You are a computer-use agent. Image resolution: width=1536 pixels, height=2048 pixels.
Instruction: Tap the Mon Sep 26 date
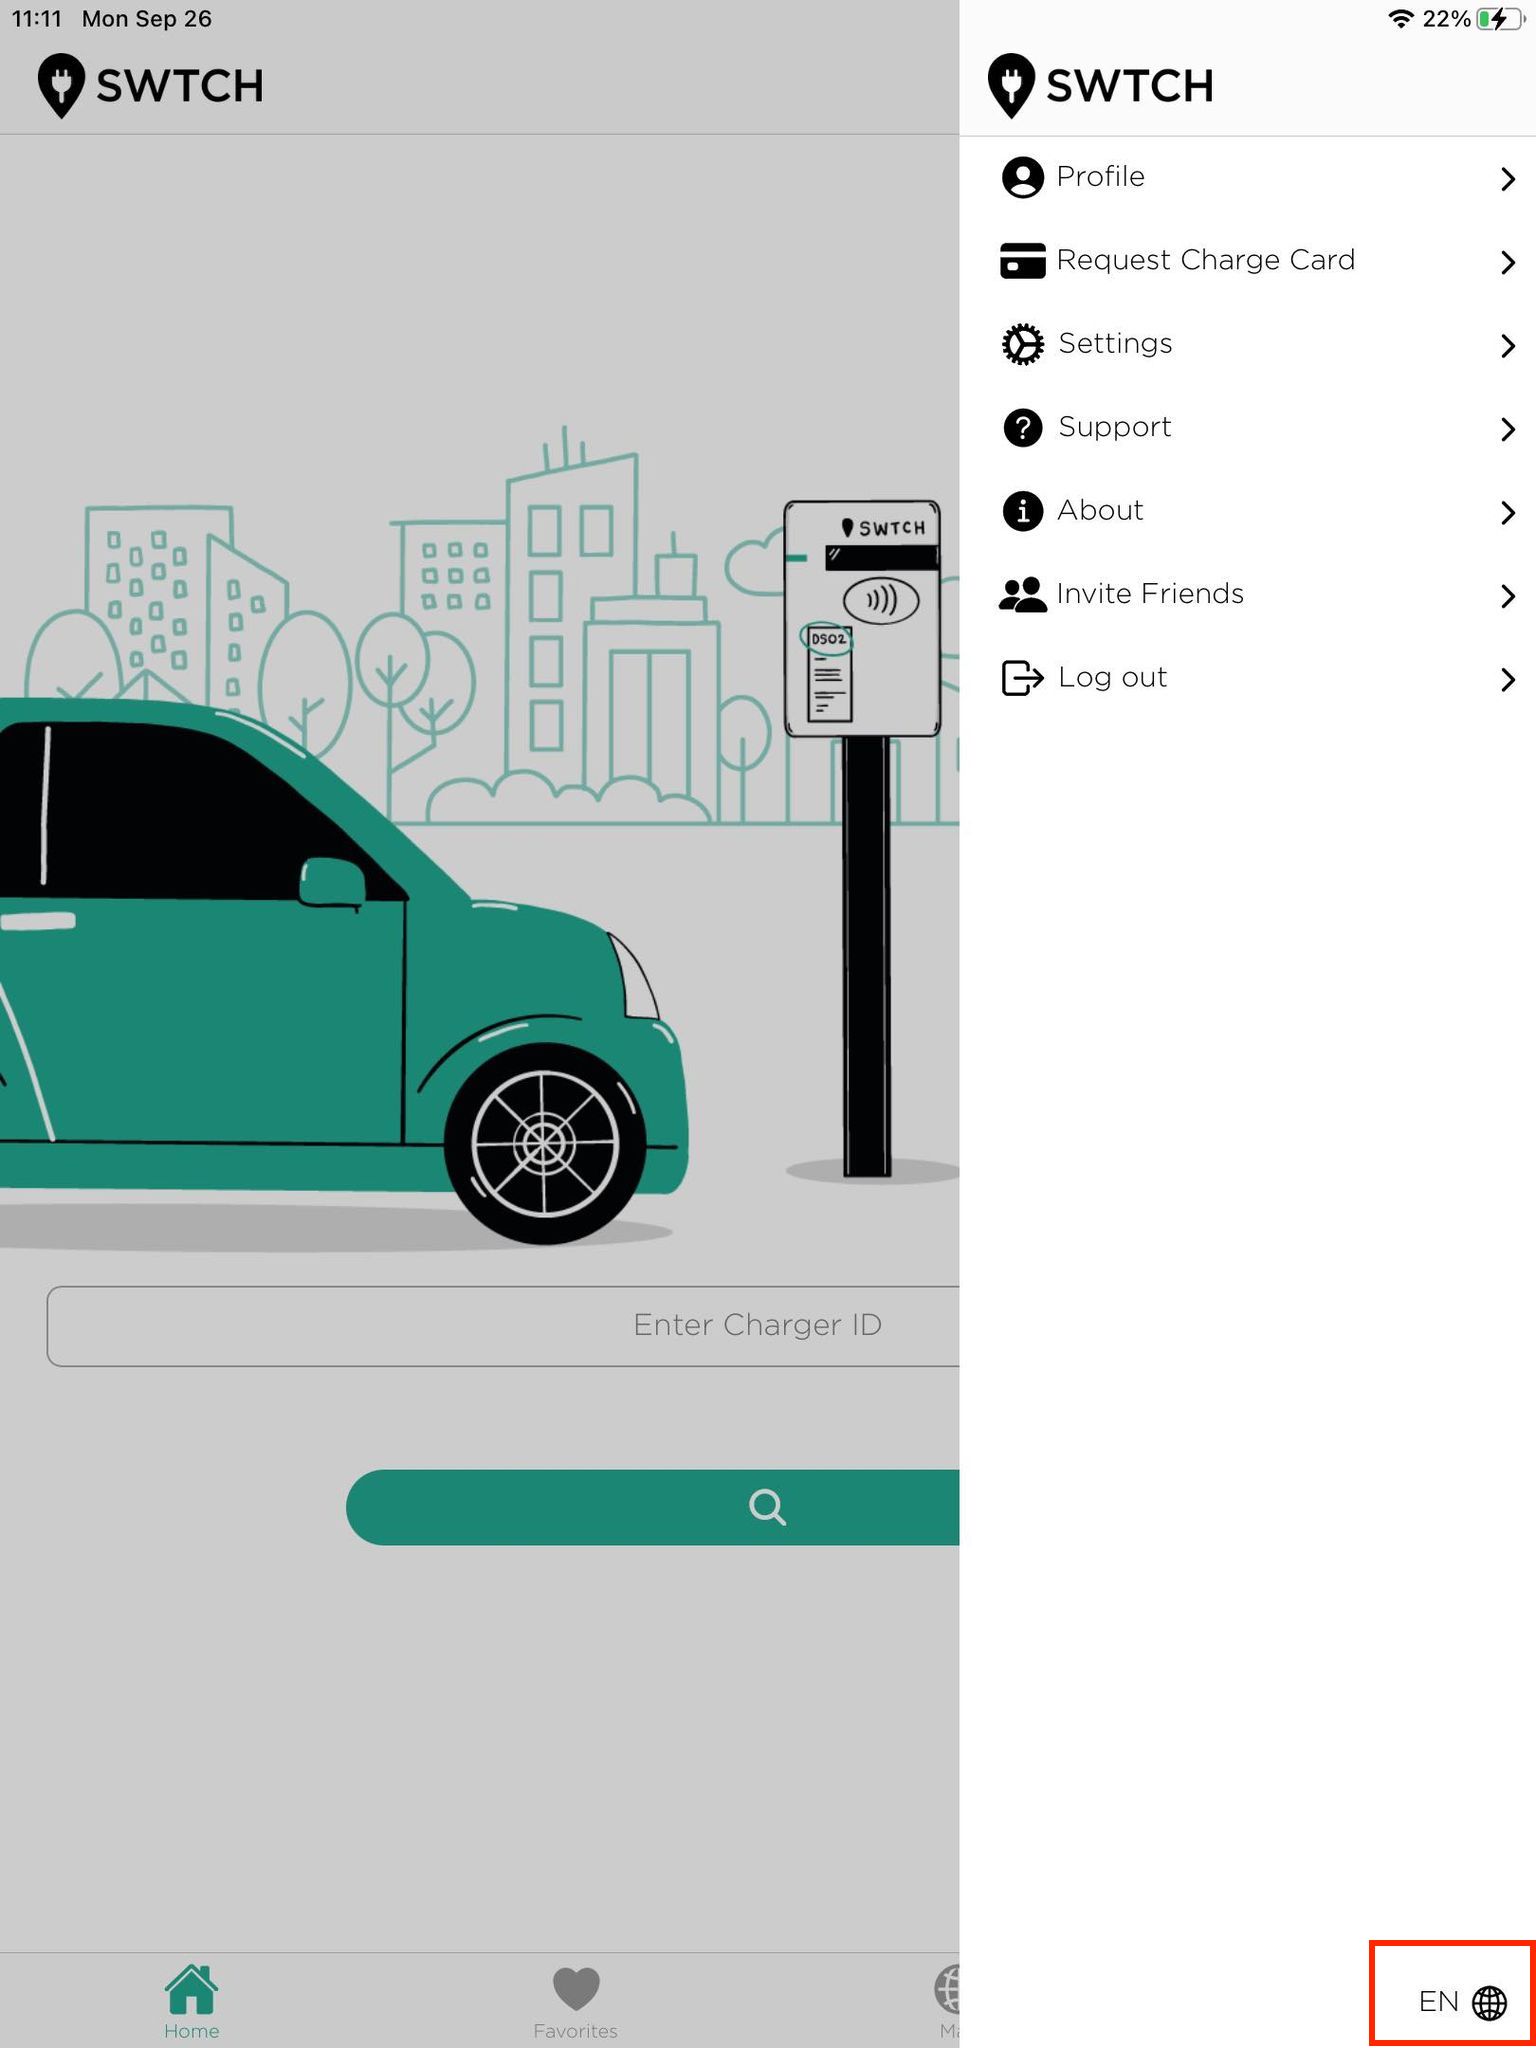pos(147,19)
